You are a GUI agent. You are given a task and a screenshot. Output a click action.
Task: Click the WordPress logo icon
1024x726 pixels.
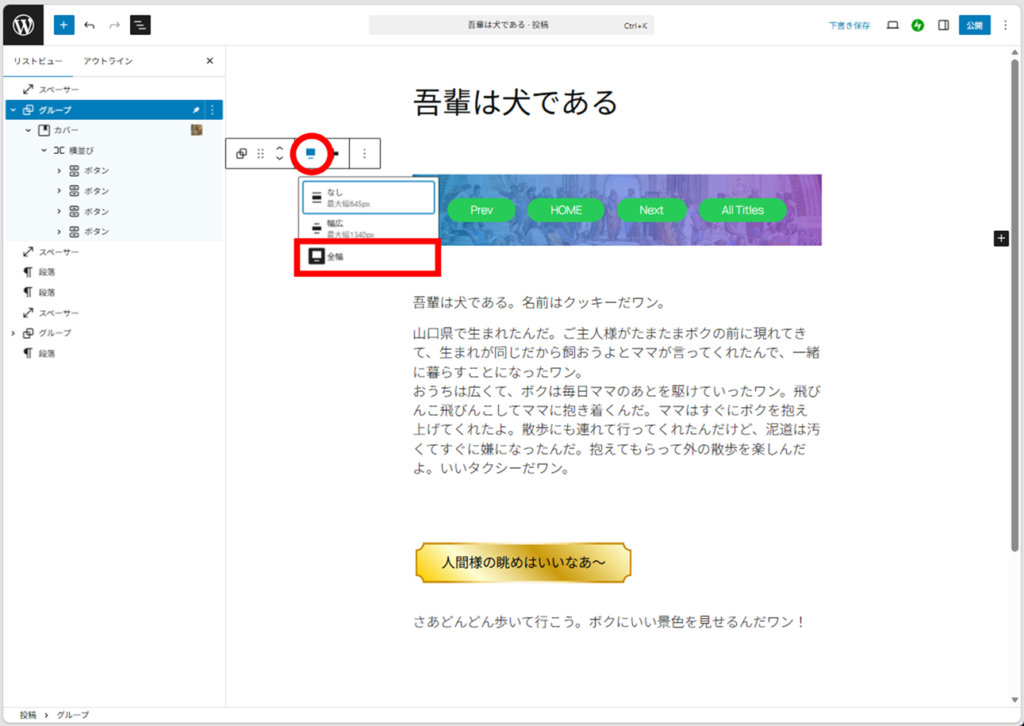(x=22, y=24)
